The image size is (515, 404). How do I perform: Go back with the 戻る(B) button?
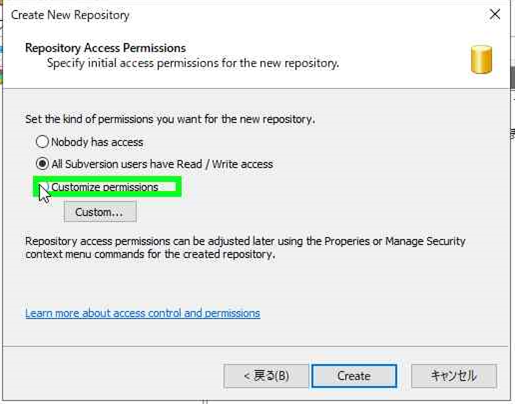click(x=266, y=376)
